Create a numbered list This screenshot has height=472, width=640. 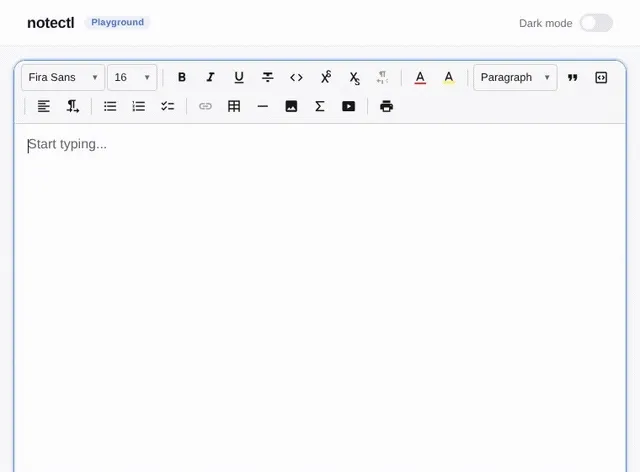(139, 107)
